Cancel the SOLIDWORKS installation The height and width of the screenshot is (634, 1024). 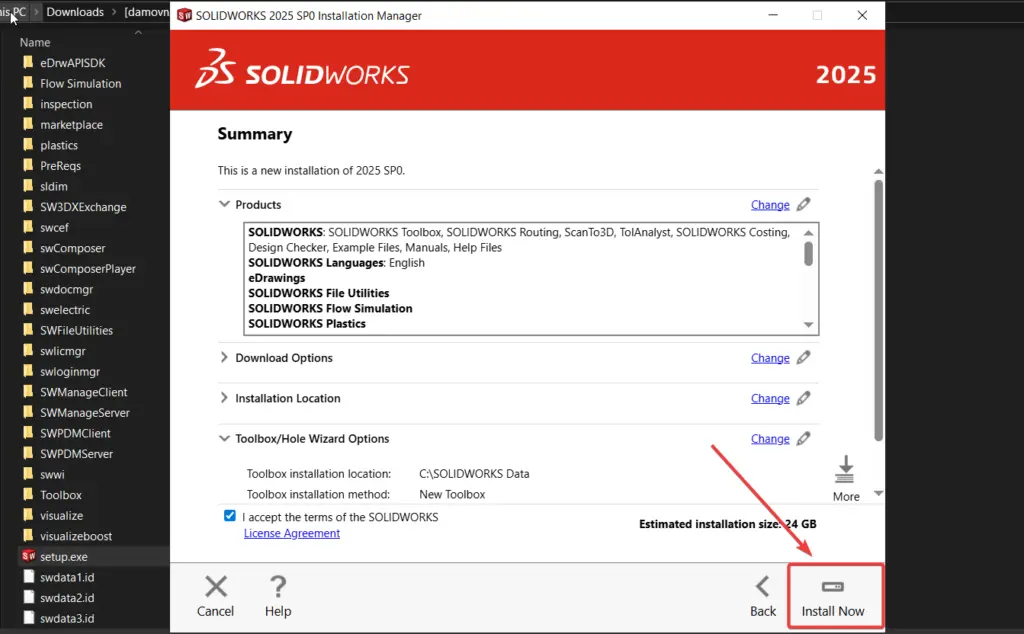[216, 597]
